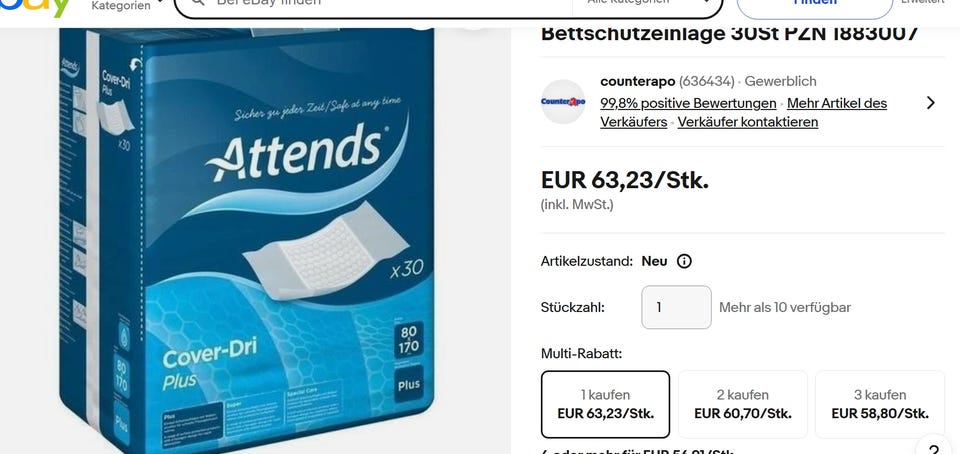This screenshot has width=960, height=454.
Task: Open the Kategorien dropdown menu
Action: [127, 6]
